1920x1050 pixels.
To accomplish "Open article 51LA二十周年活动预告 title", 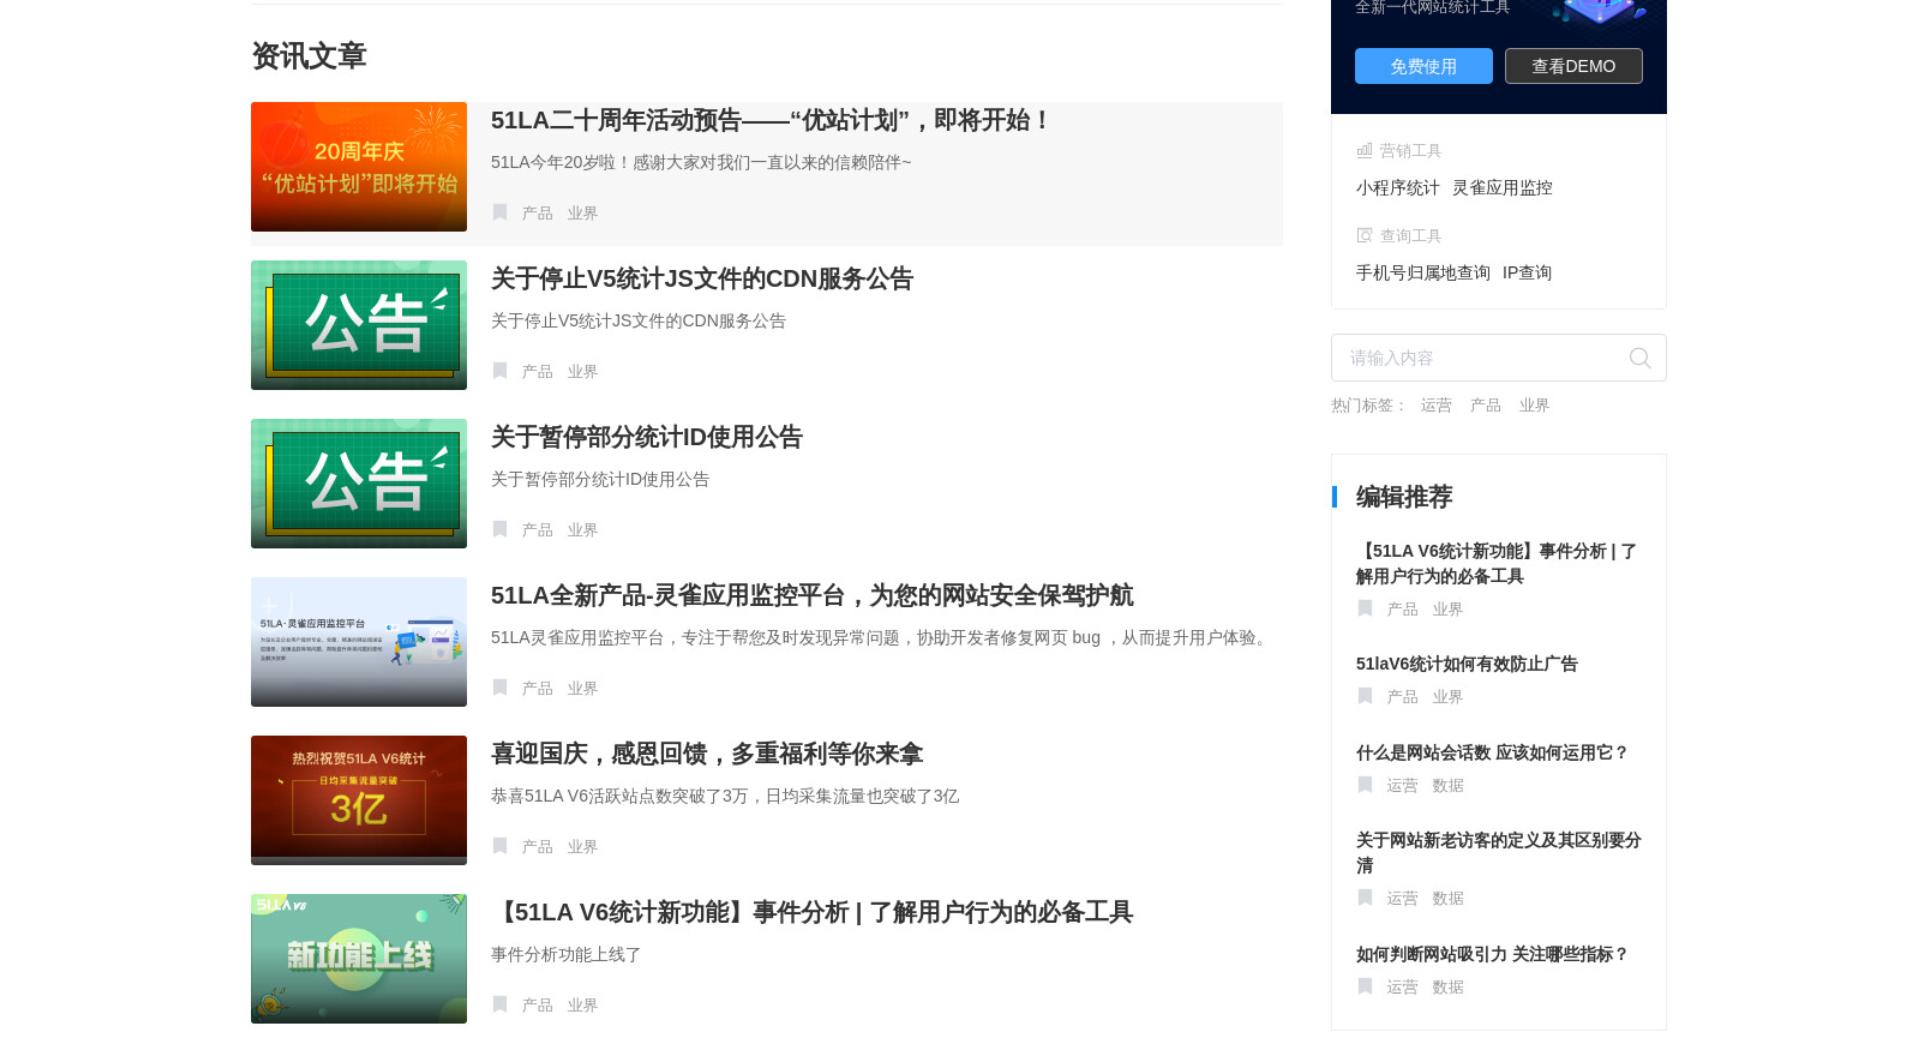I will (769, 121).
